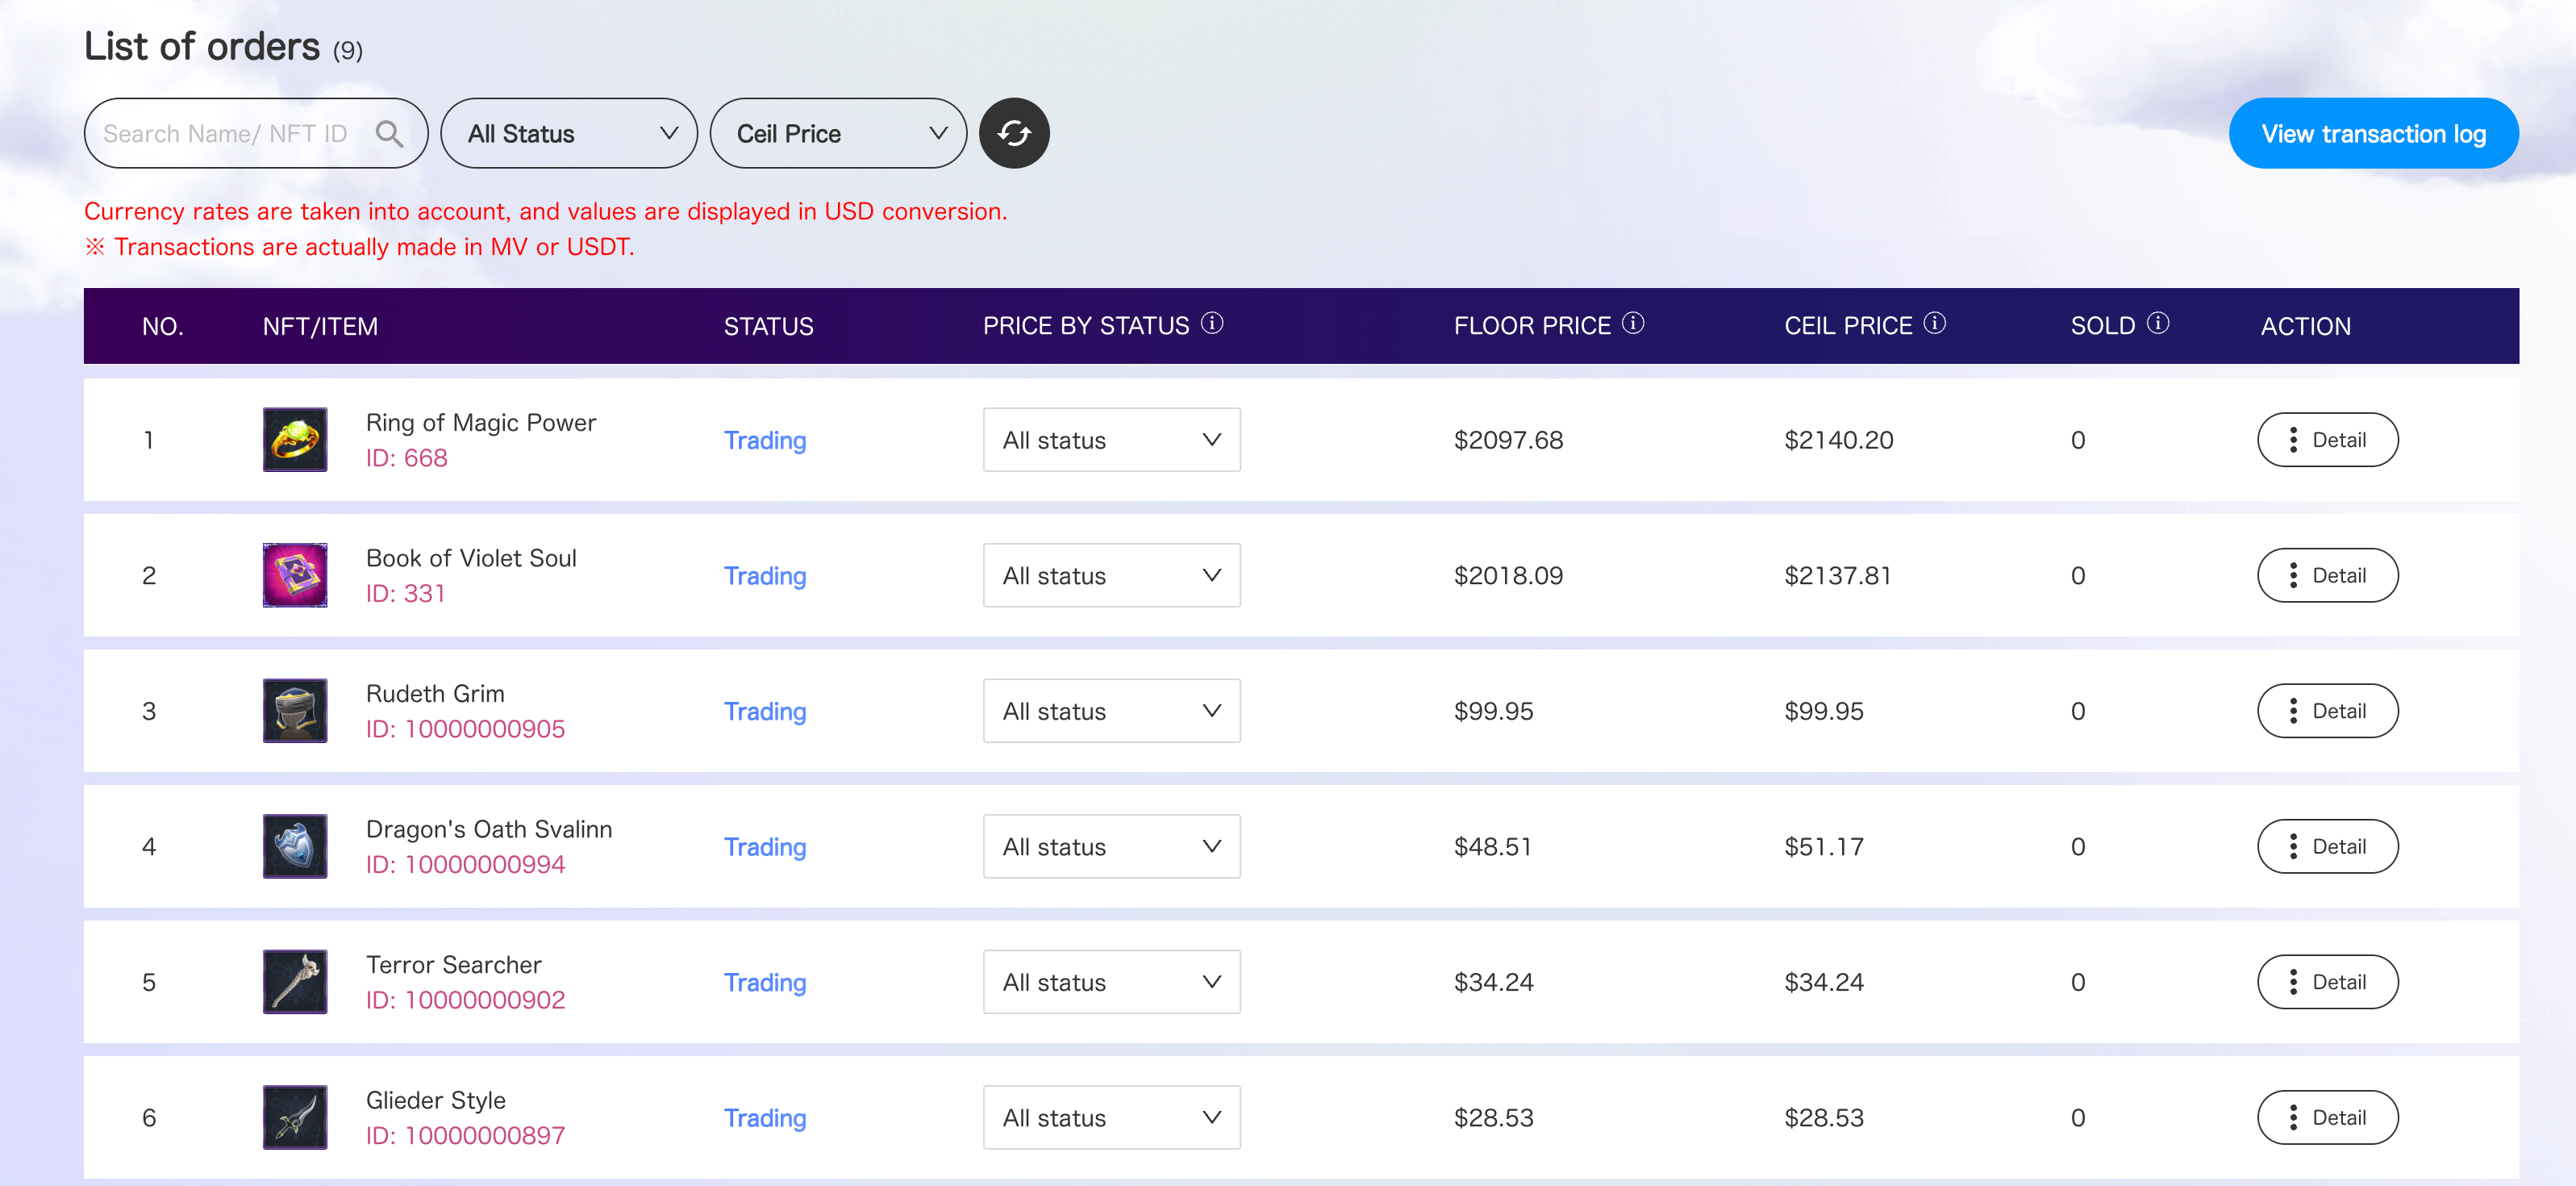The image size is (2576, 1186).
Task: Click Ring of Magic Power item thumbnail
Action: pos(295,439)
